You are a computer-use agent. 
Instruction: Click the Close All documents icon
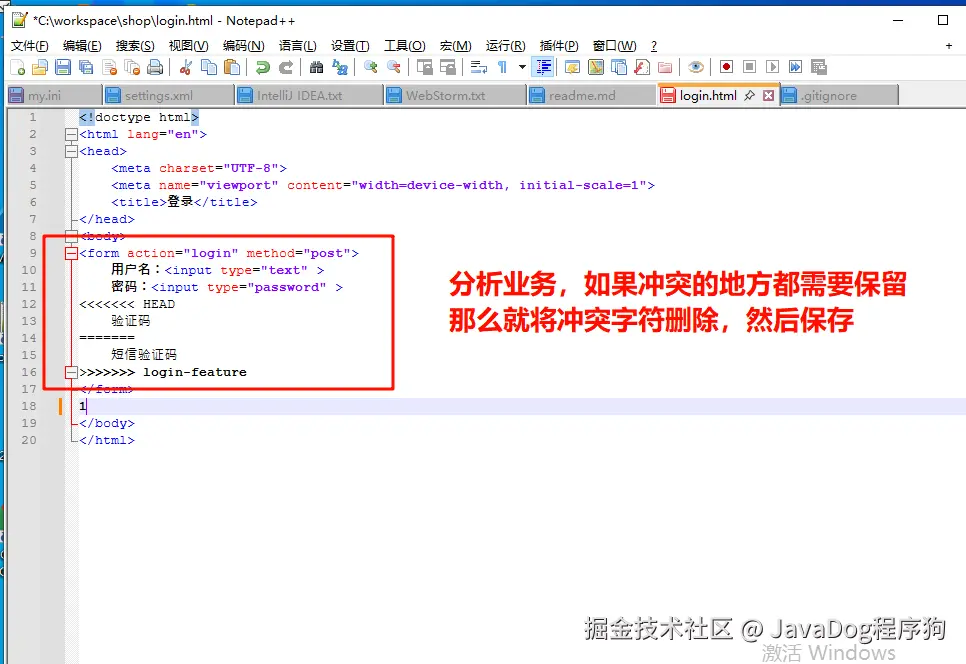click(x=132, y=67)
